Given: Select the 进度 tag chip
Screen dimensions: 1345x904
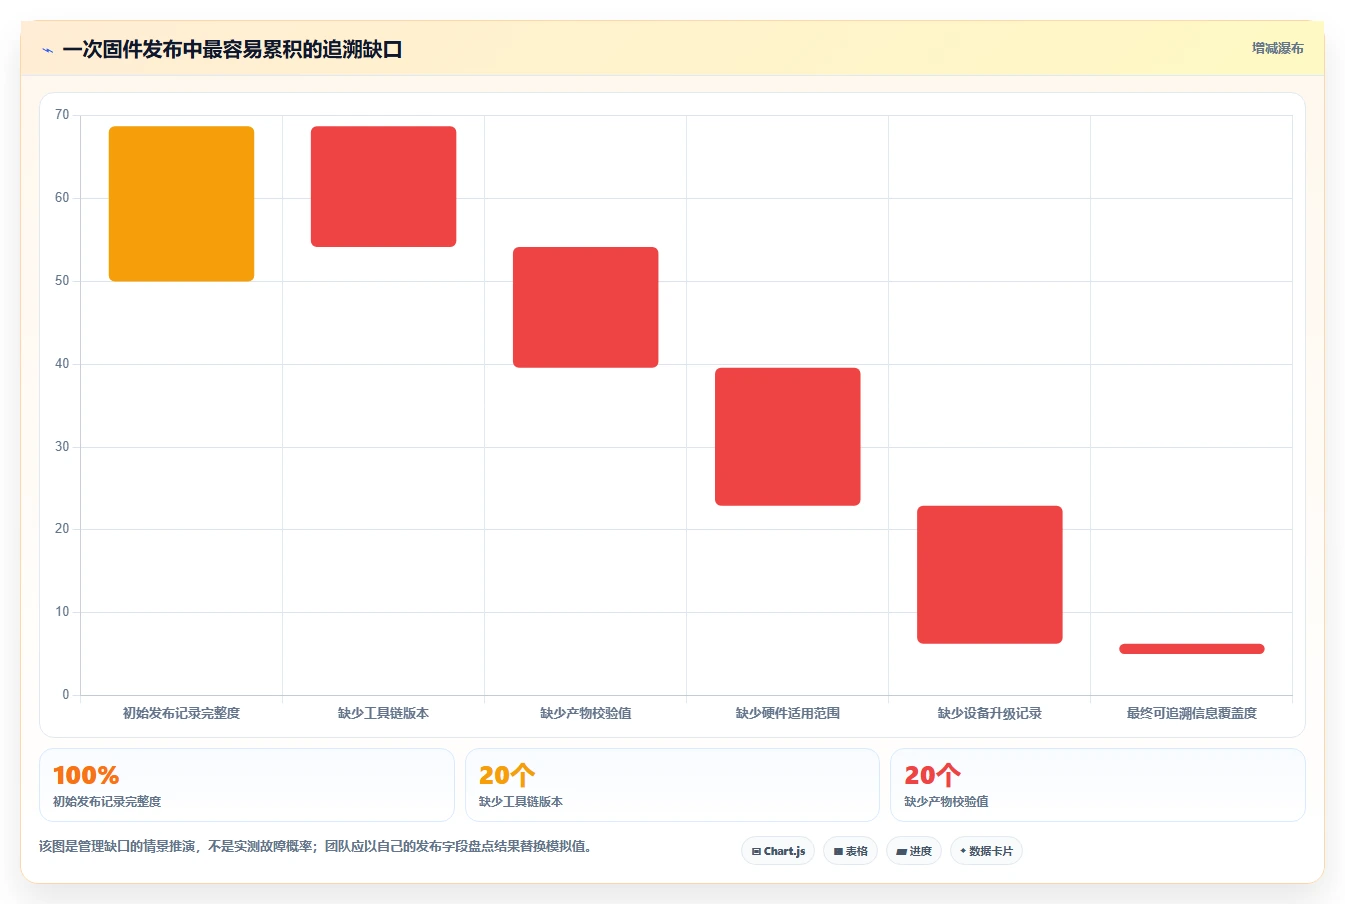Looking at the screenshot, I should click(x=914, y=851).
